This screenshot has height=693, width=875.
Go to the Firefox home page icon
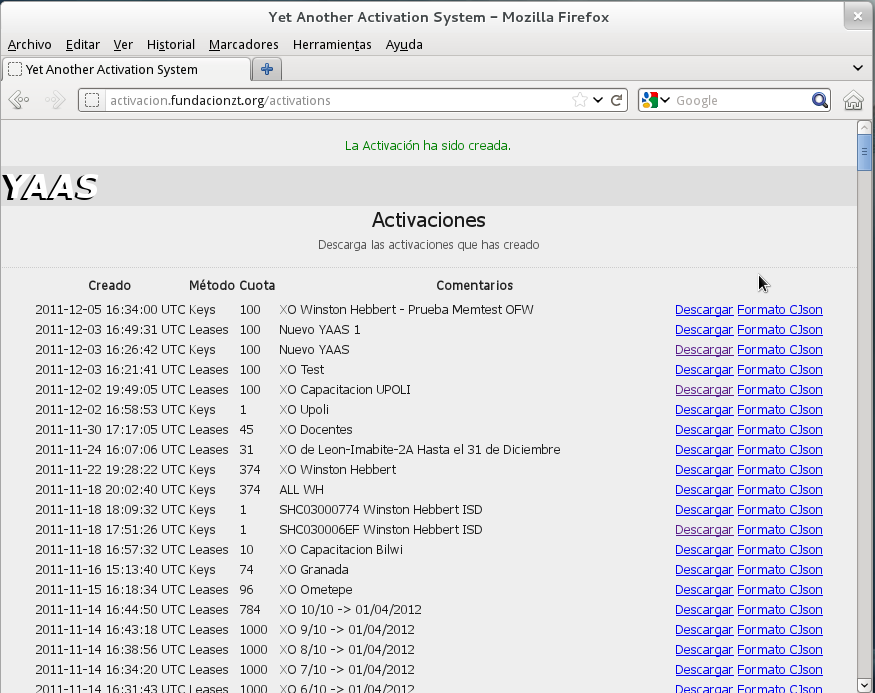[x=853, y=100]
